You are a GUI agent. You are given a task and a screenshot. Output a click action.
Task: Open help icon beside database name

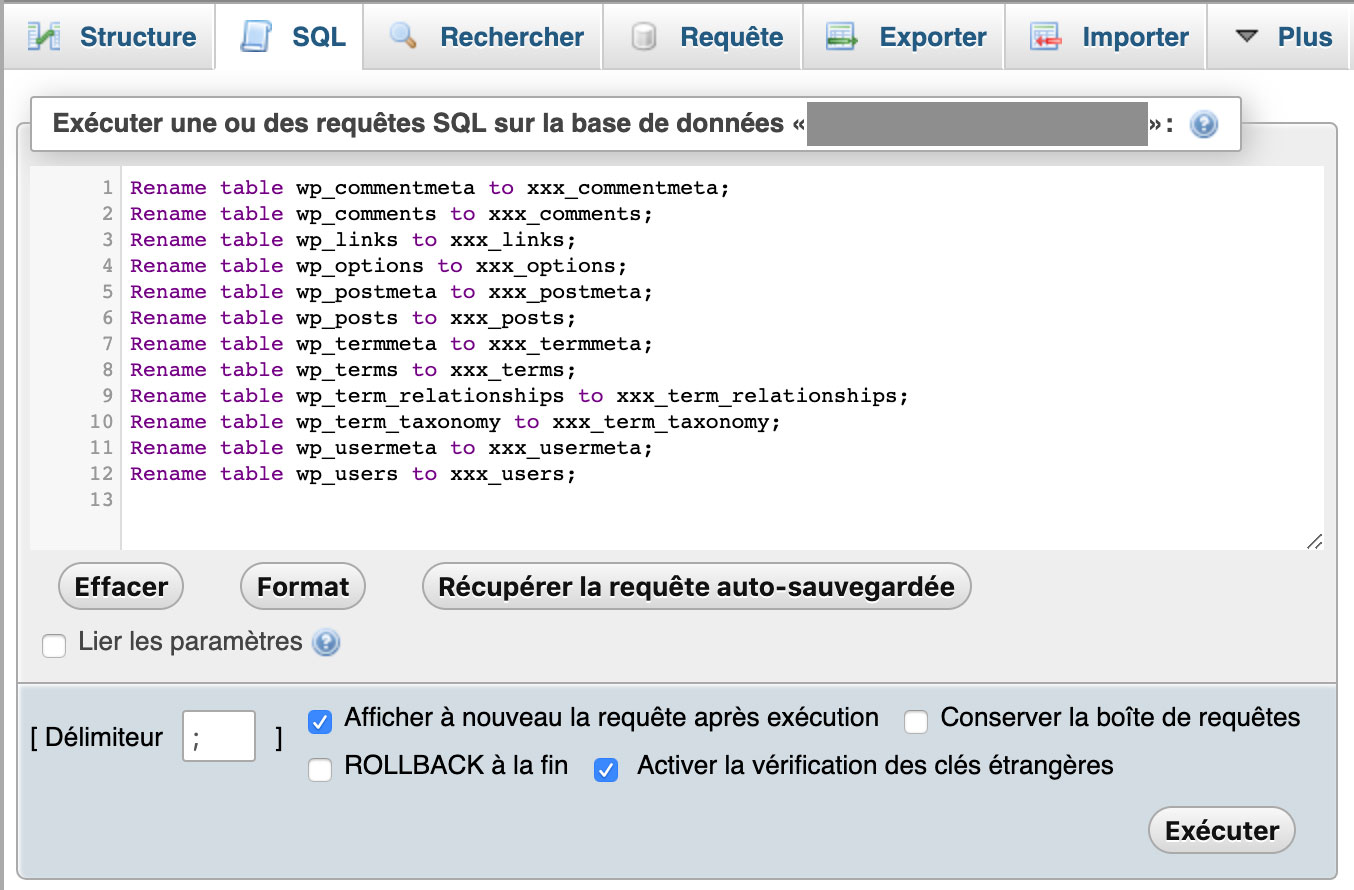[1204, 125]
